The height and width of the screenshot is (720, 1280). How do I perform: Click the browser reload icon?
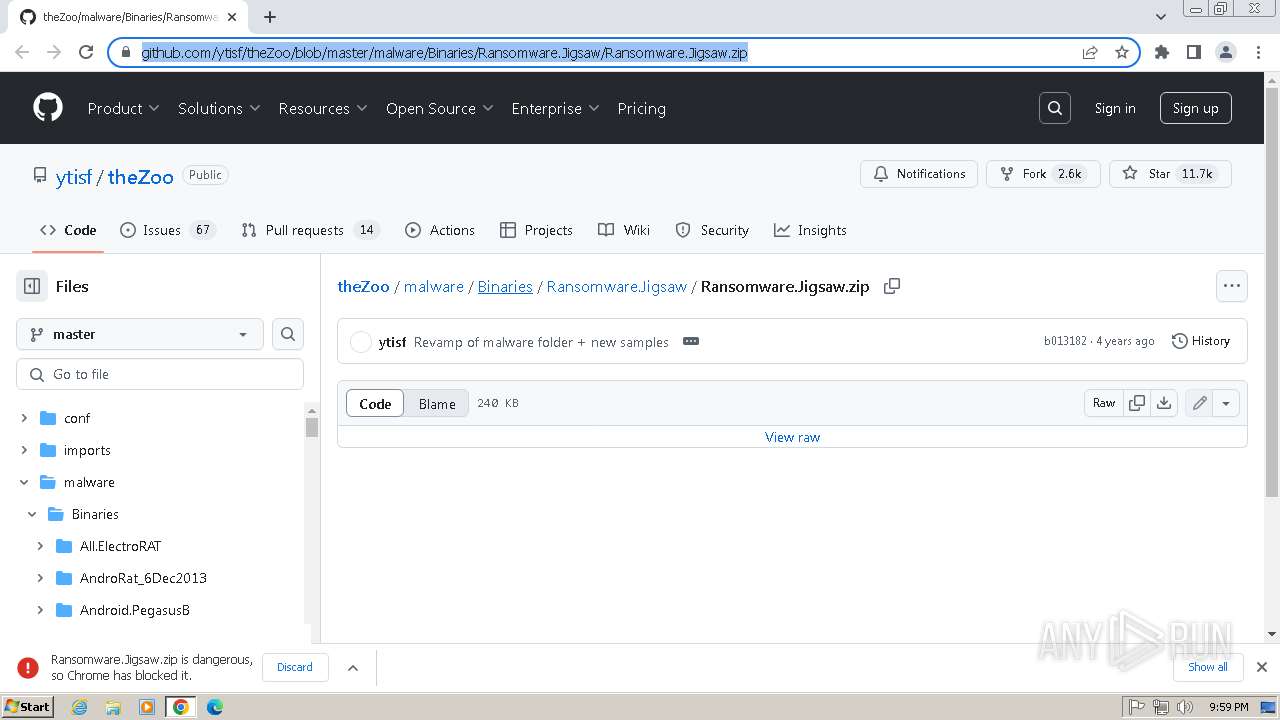86,52
